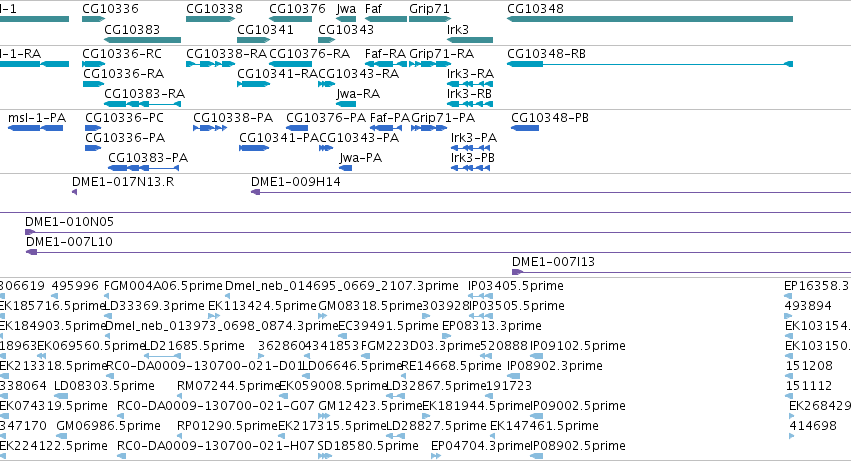Open the Faf gene feature
The image size is (851, 461).
pyautogui.click(x=386, y=19)
